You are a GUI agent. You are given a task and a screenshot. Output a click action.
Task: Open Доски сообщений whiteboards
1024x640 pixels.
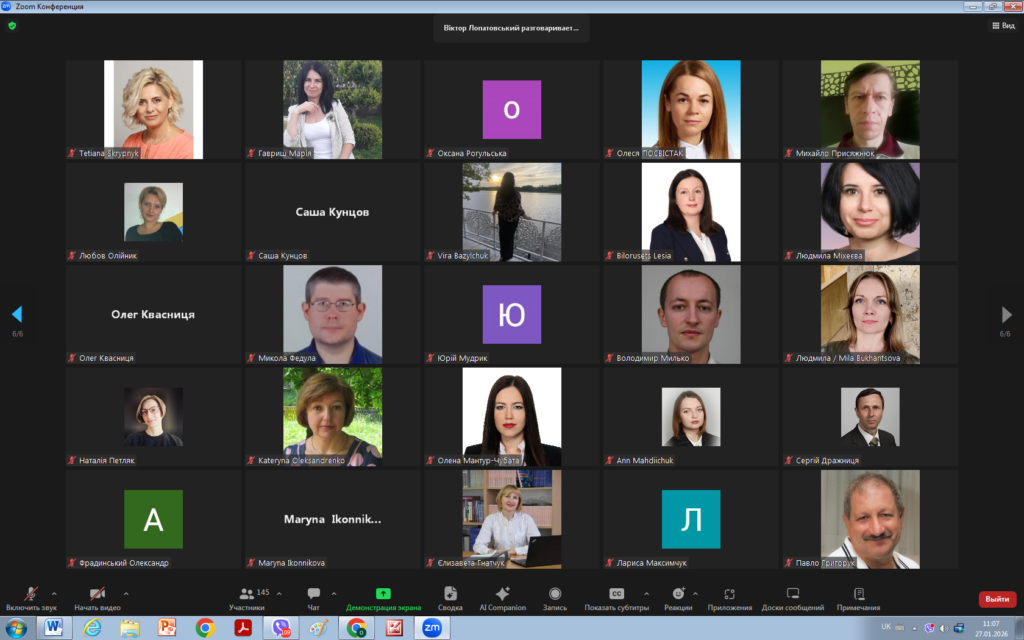[792, 594]
